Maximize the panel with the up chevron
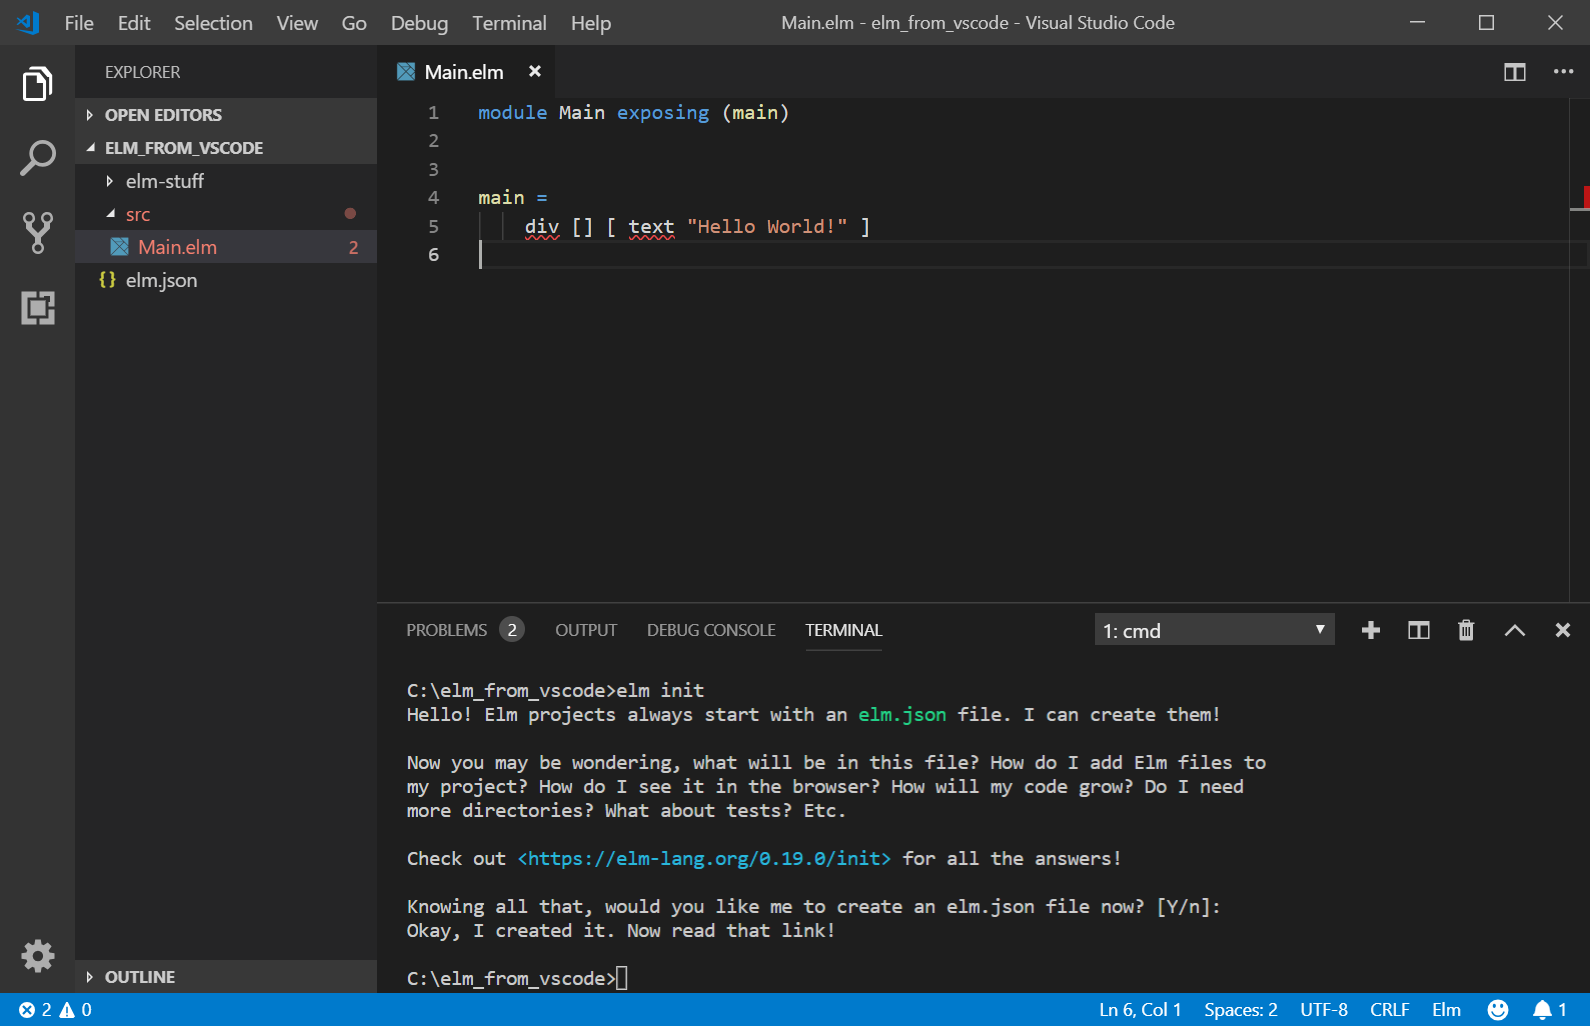 pyautogui.click(x=1514, y=630)
